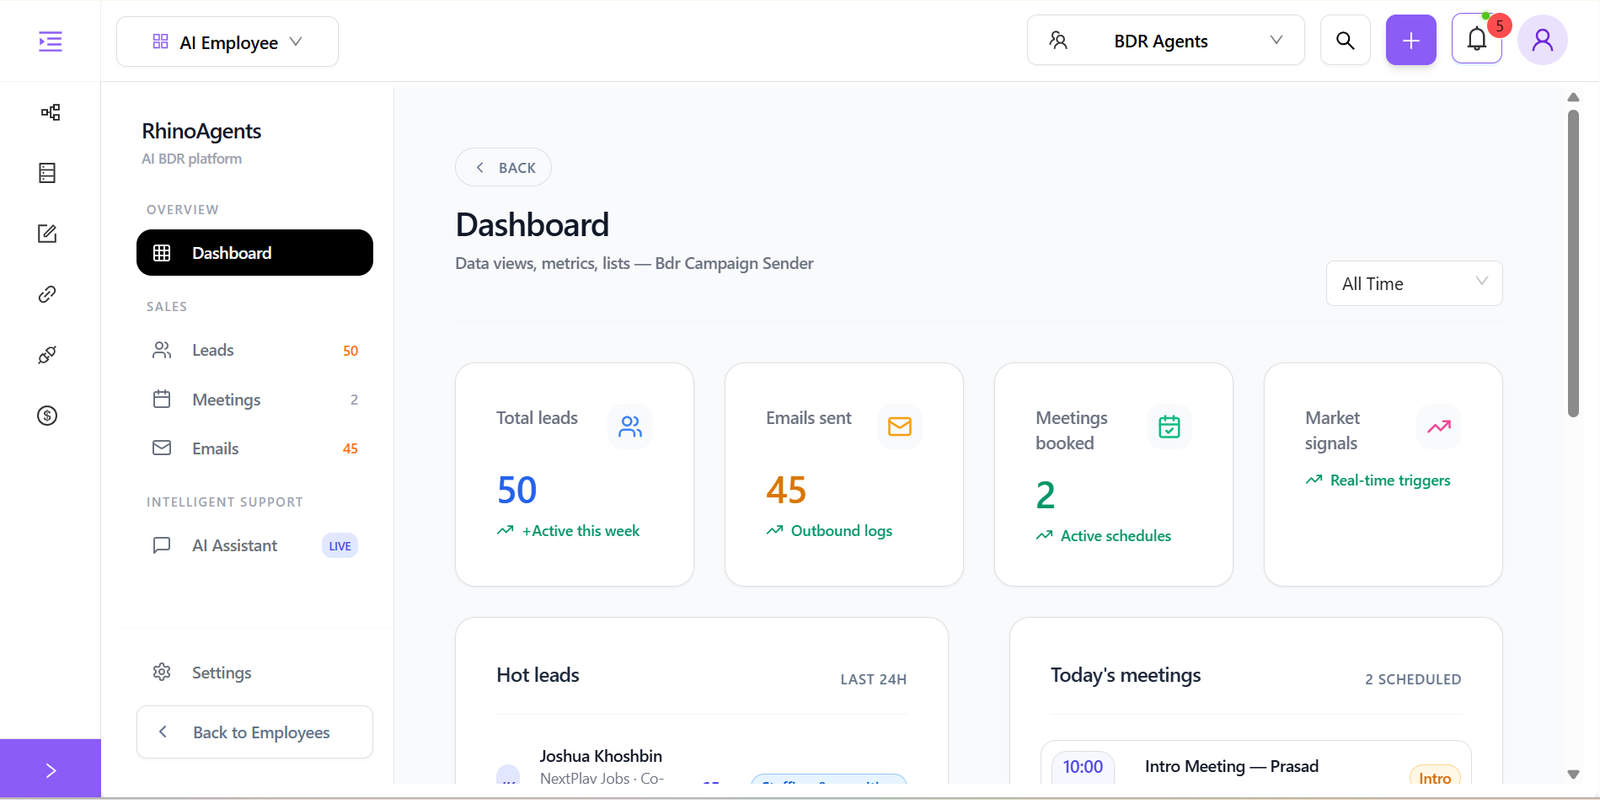Viewport: 1600px width, 800px height.
Task: Click the AI Assistant chat bubble icon
Action: pyautogui.click(x=162, y=545)
